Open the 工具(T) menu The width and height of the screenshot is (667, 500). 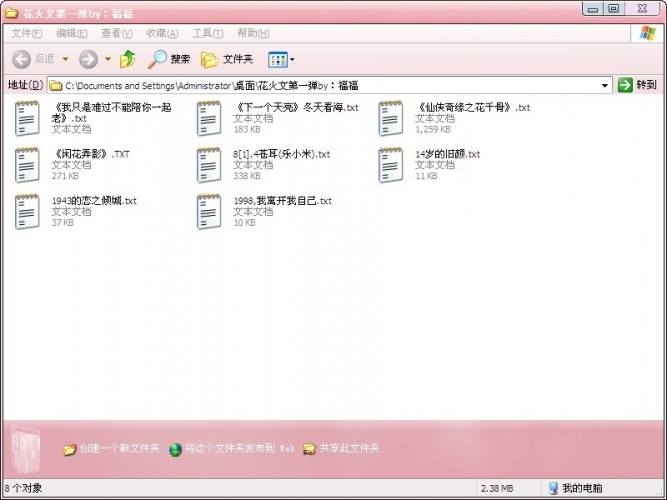(207, 33)
